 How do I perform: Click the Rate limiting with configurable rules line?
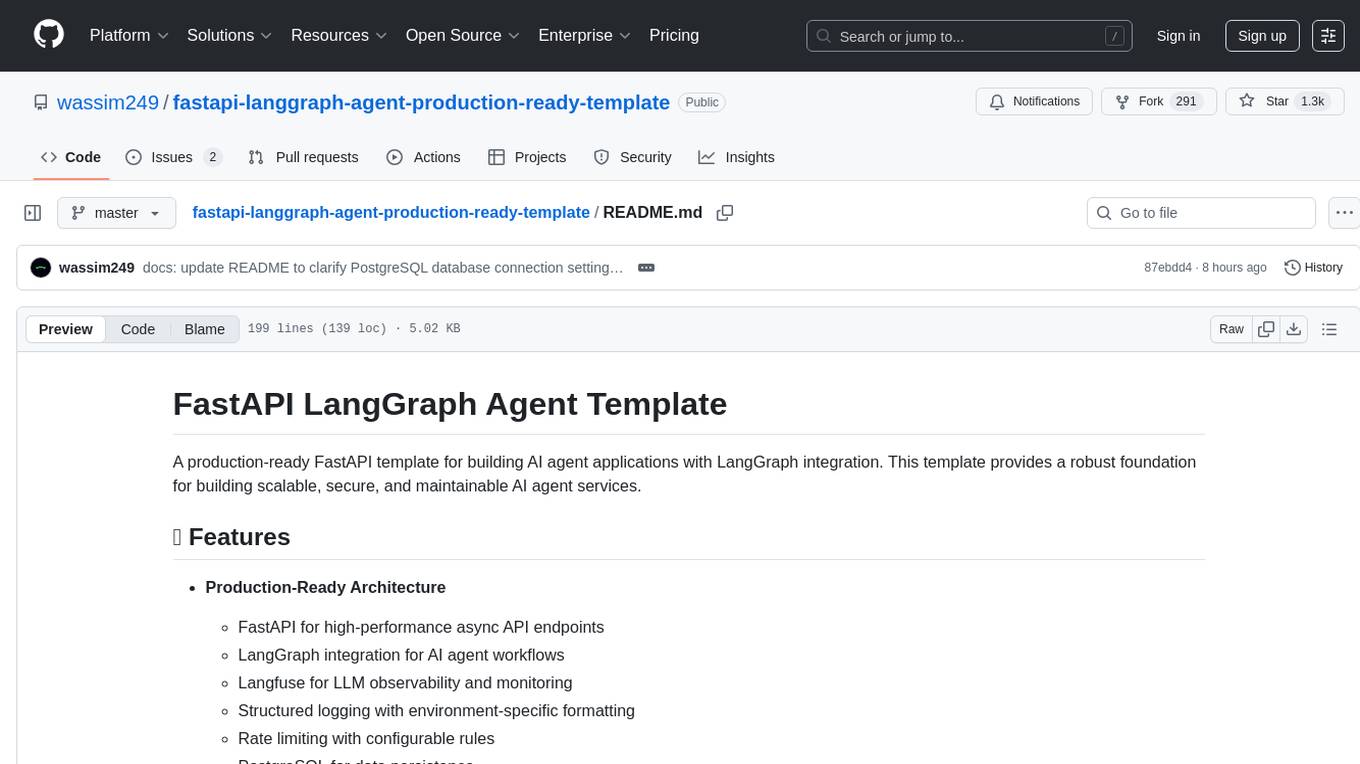coord(366,739)
